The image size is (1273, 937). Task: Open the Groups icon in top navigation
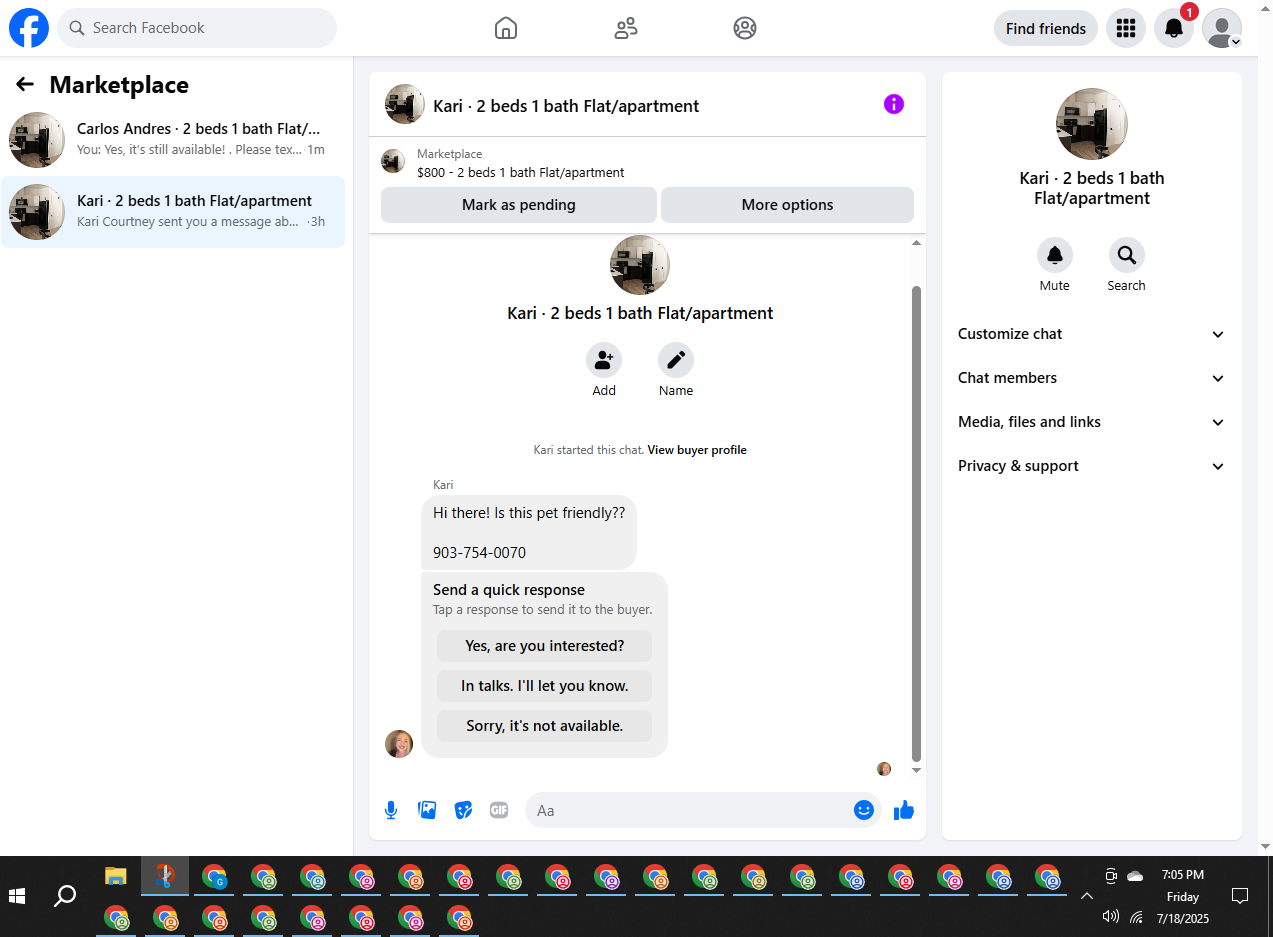click(x=745, y=28)
